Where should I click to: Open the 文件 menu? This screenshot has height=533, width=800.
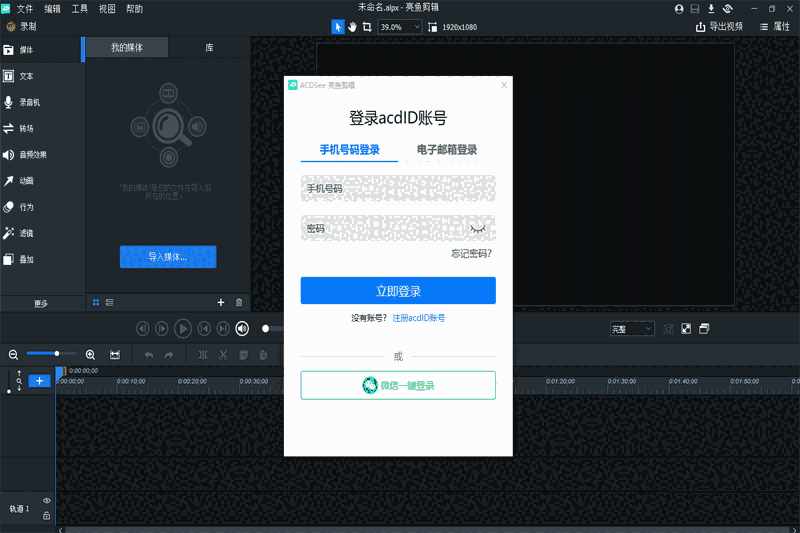click(24, 9)
